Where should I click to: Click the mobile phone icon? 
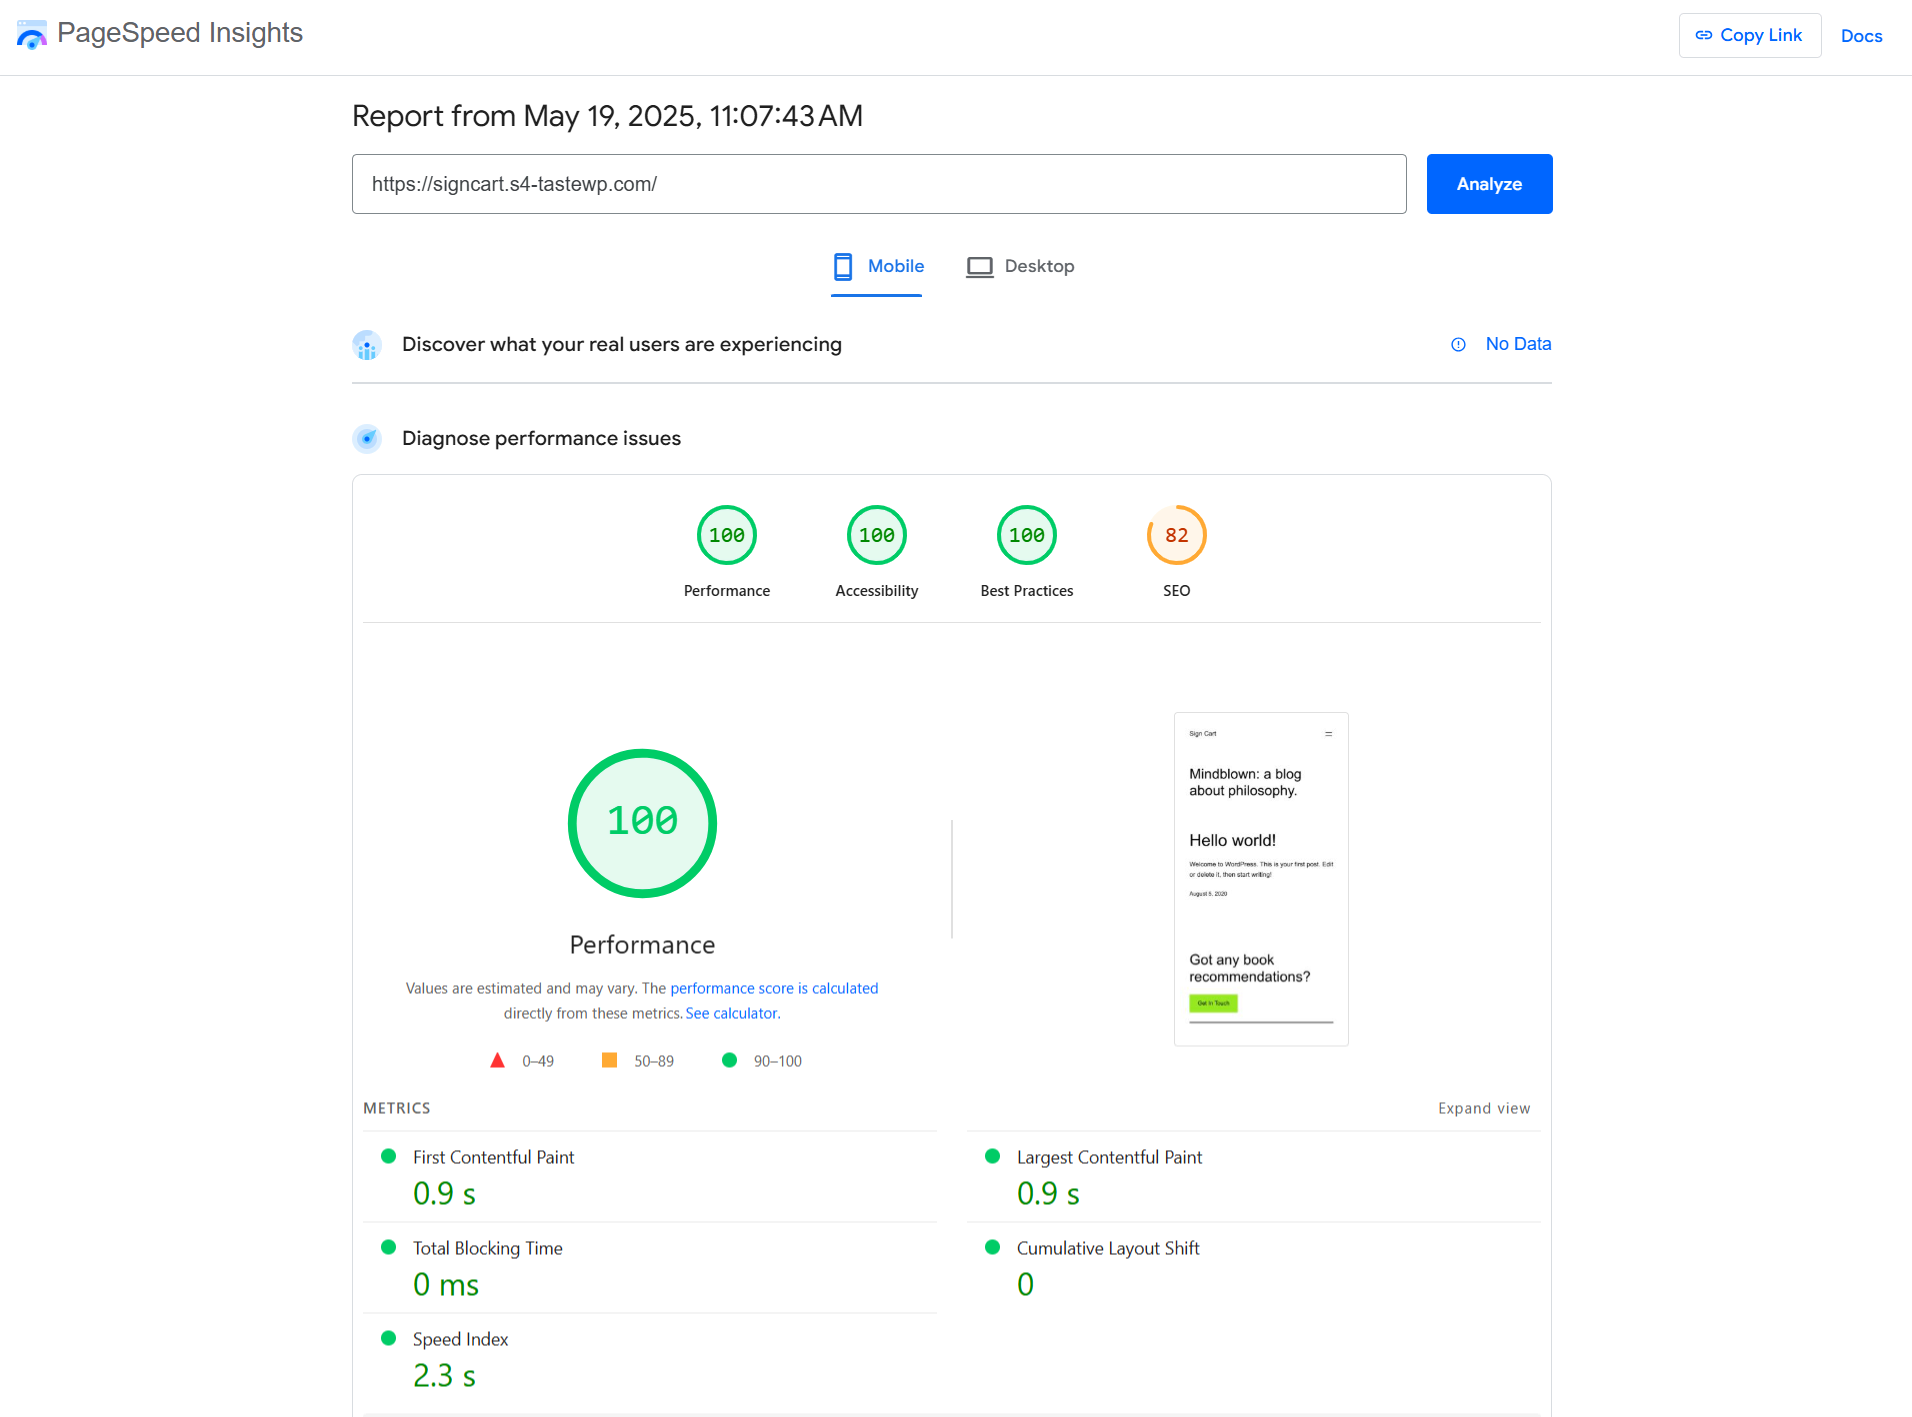point(843,267)
